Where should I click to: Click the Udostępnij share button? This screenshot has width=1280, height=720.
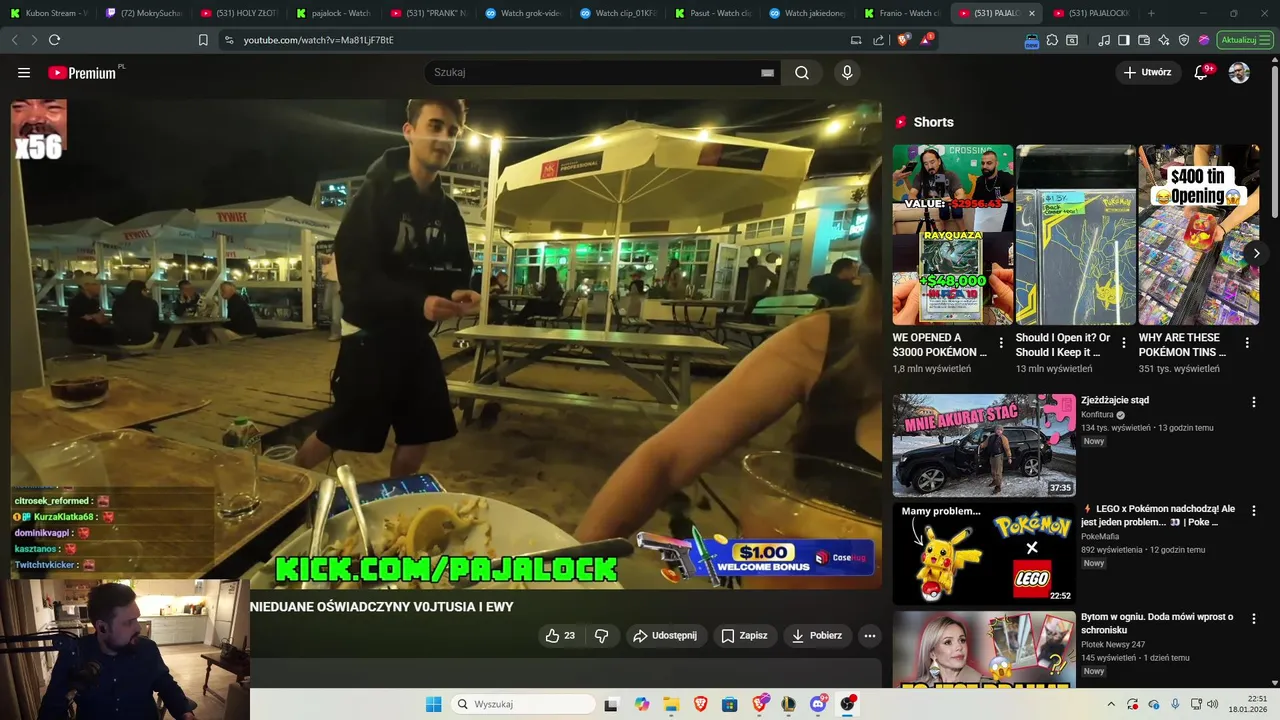point(667,635)
